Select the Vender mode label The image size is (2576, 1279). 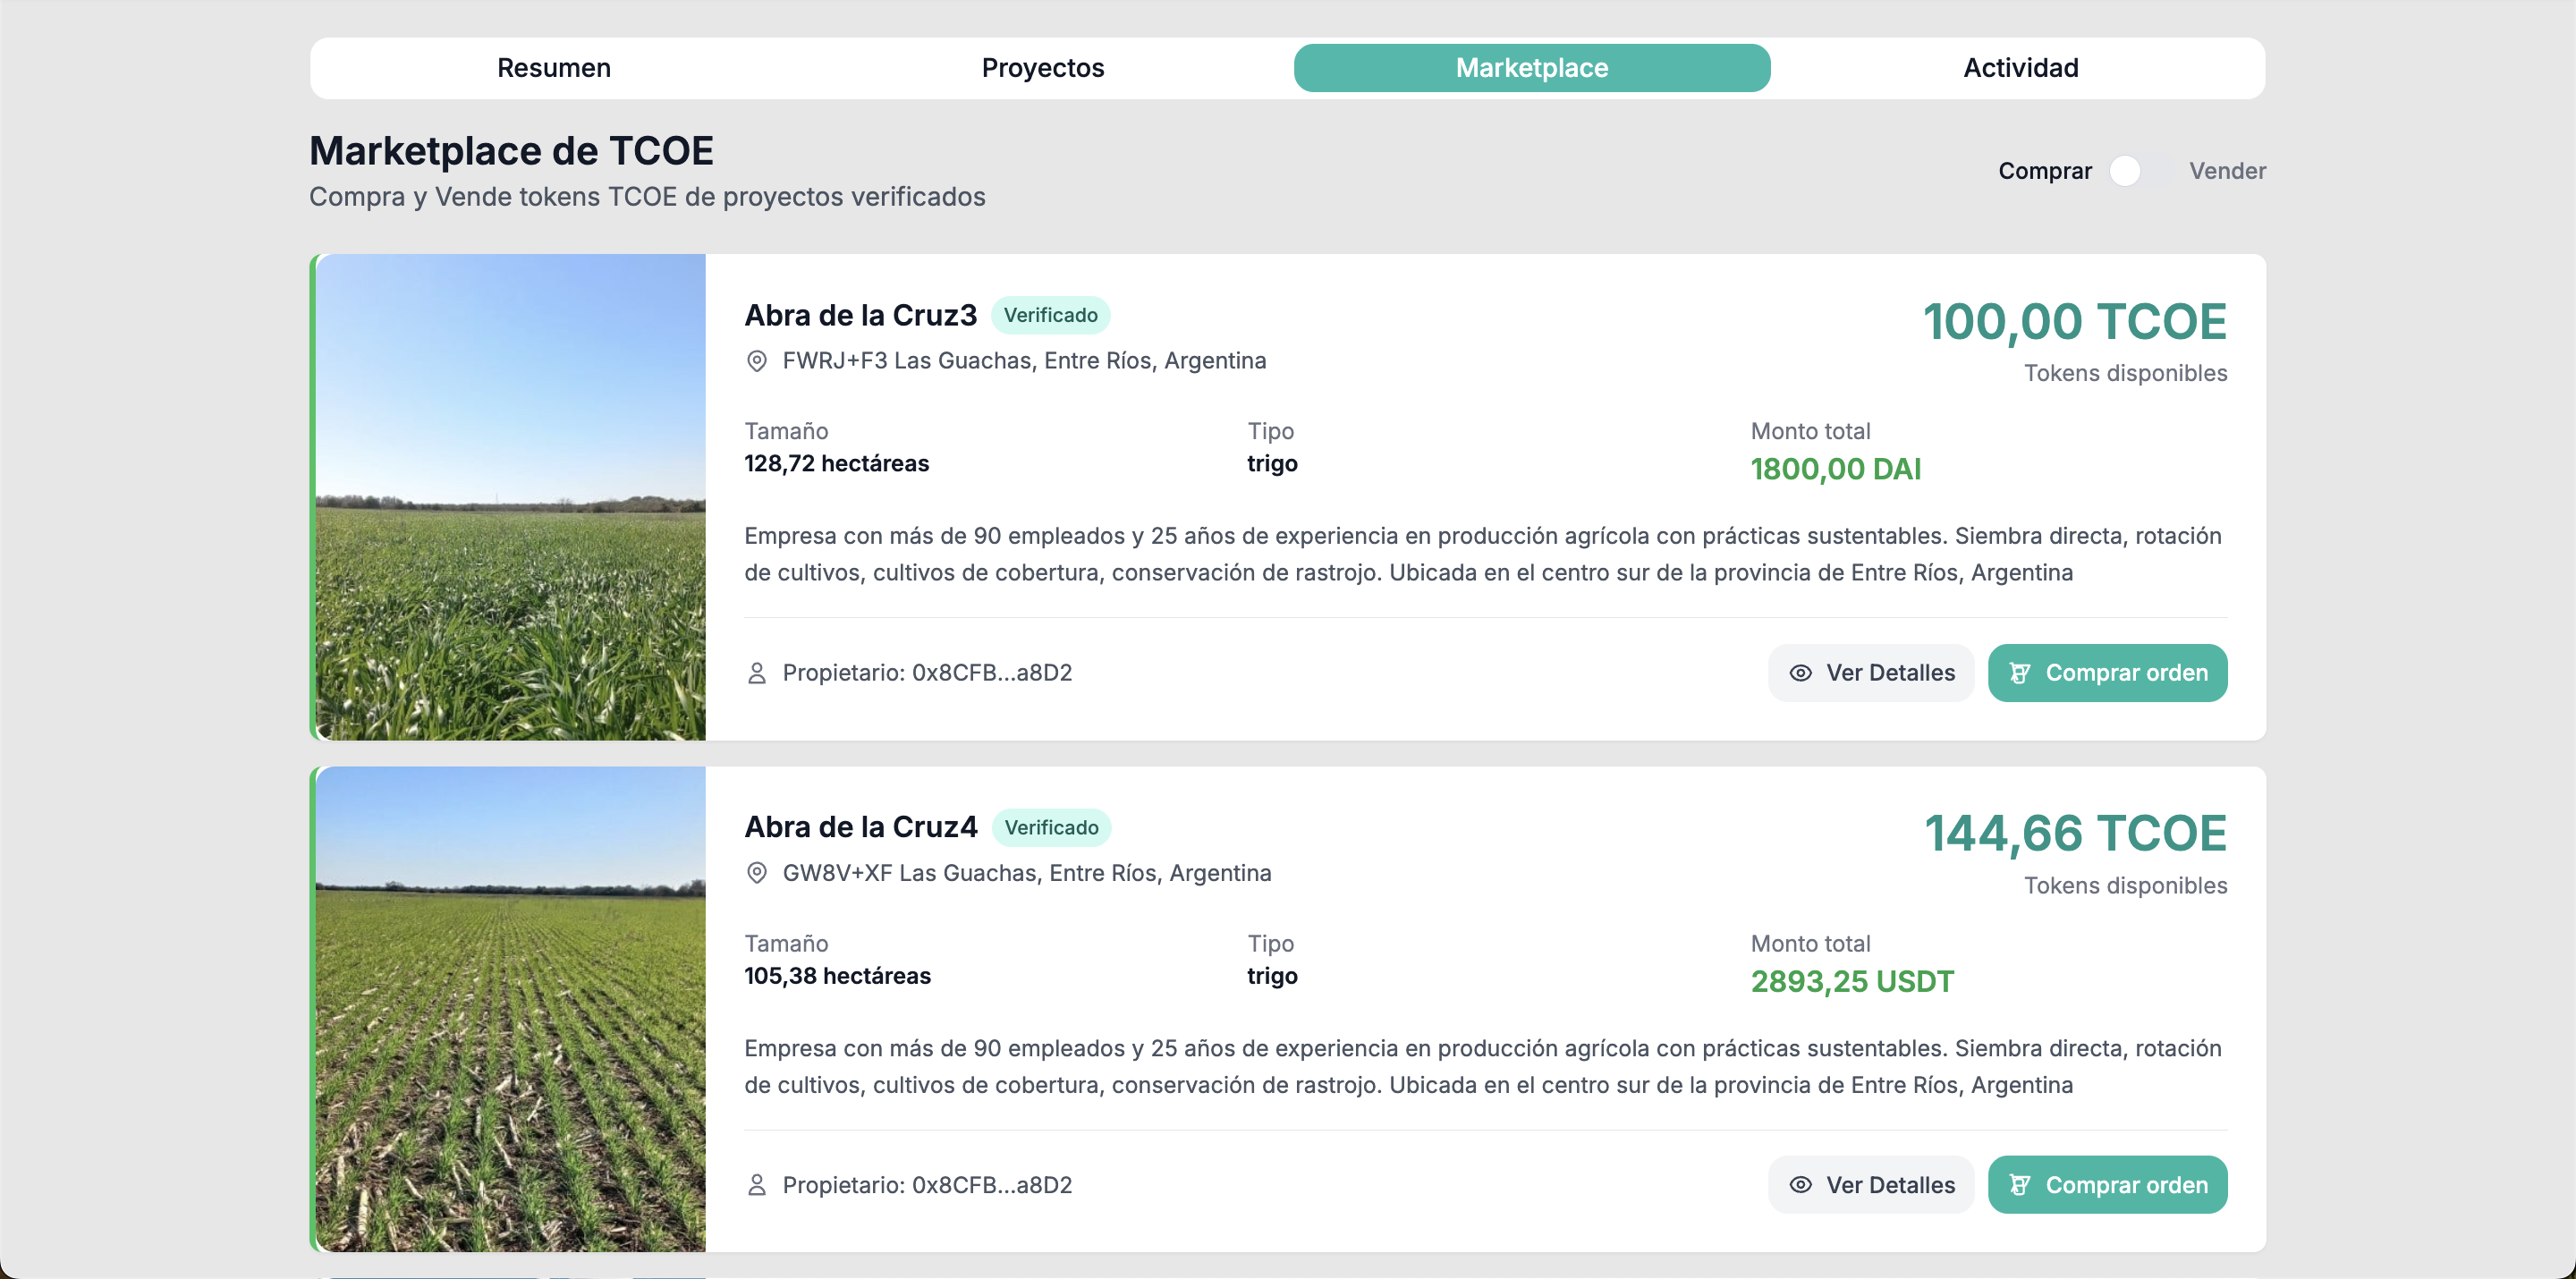coord(2227,171)
